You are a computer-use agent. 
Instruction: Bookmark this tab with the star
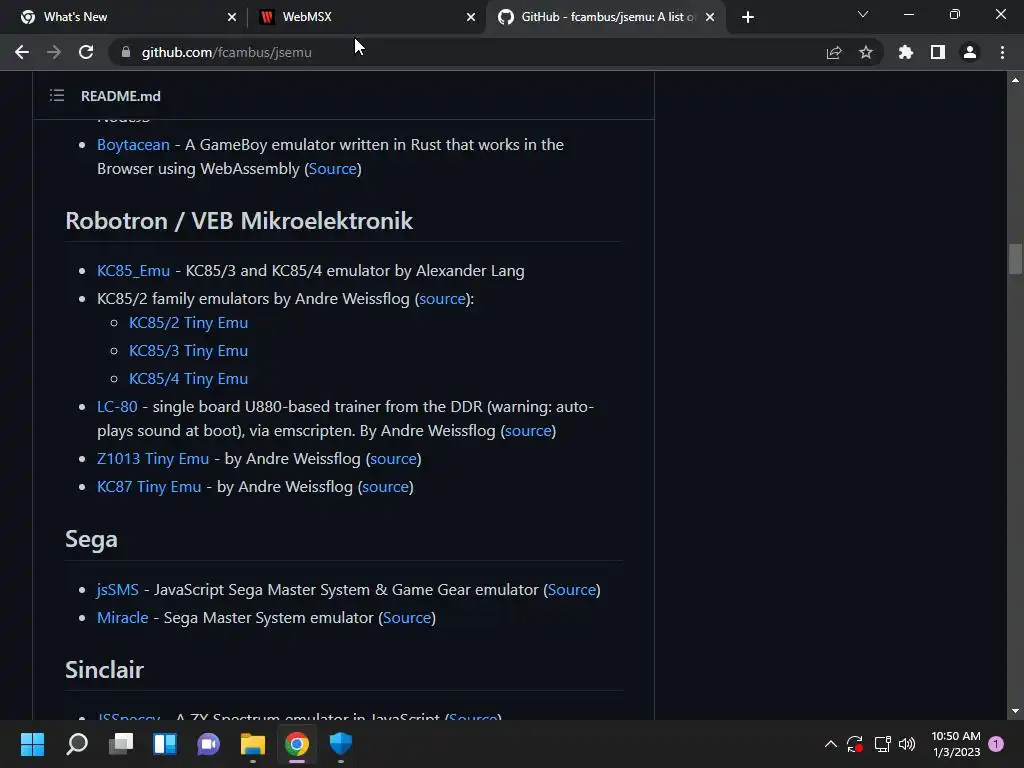pos(866,52)
